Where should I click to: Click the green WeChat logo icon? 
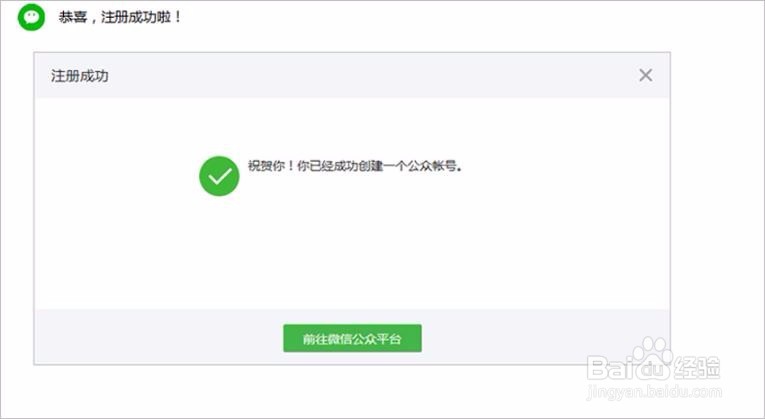pyautogui.click(x=31, y=17)
